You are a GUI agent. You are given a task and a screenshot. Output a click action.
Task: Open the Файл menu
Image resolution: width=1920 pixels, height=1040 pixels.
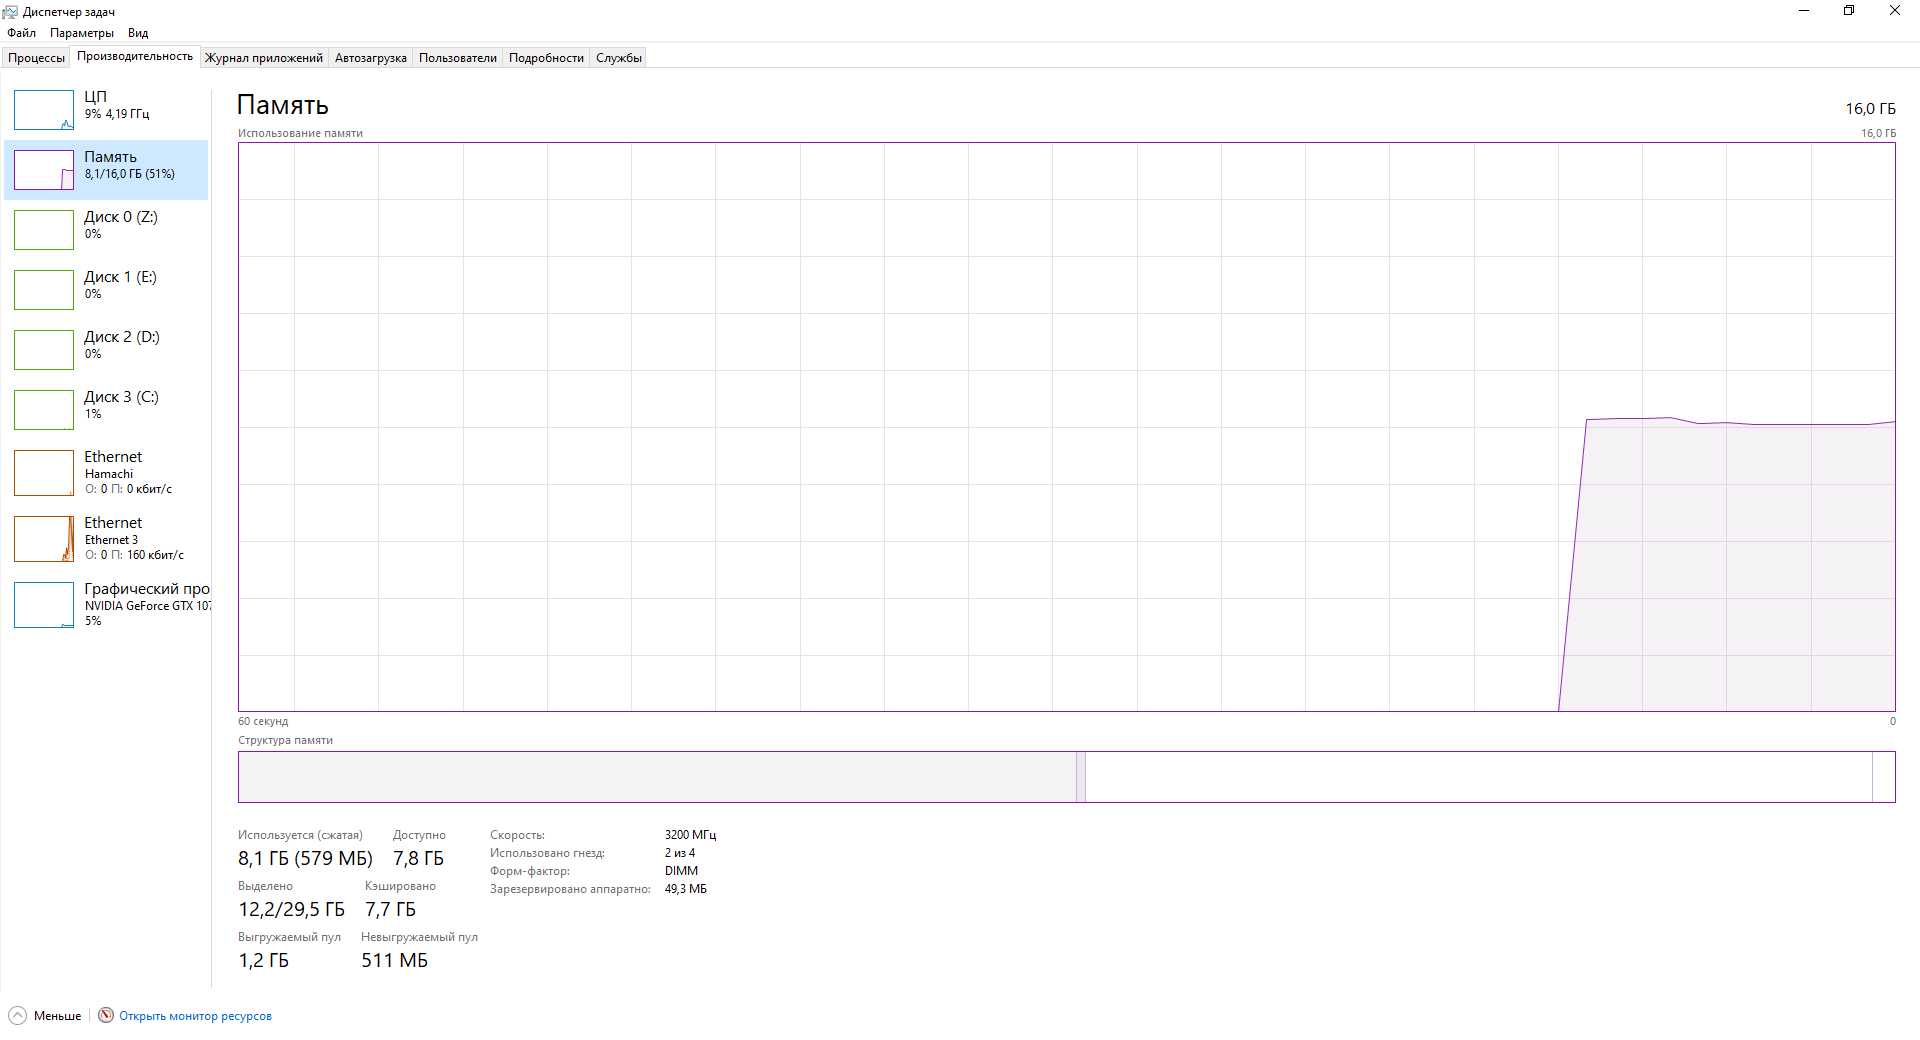pos(21,33)
